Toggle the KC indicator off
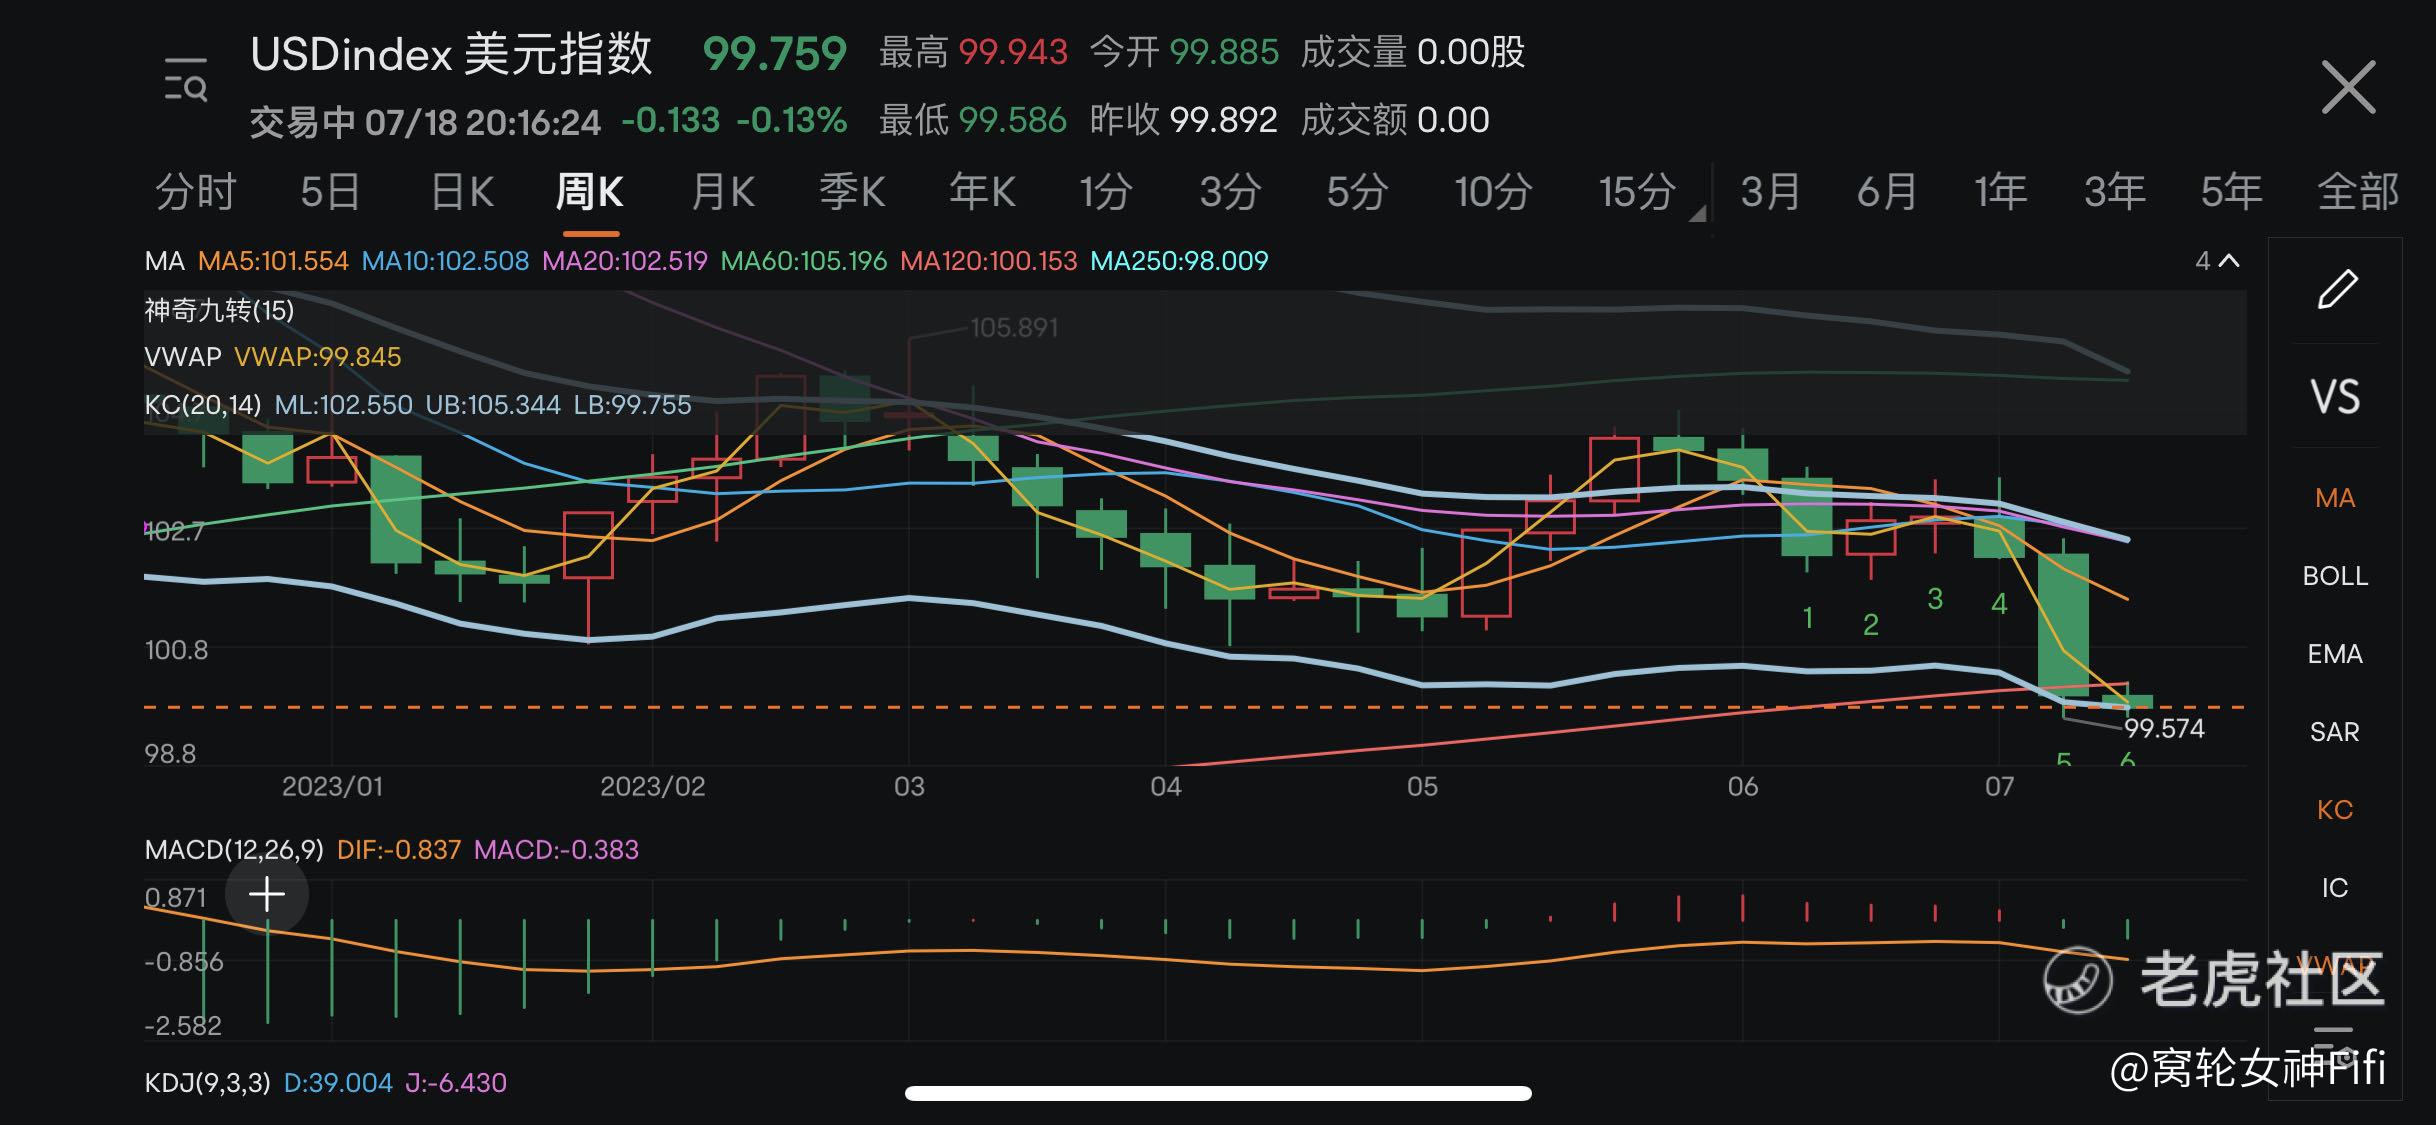This screenshot has width=2436, height=1125. point(2335,810)
